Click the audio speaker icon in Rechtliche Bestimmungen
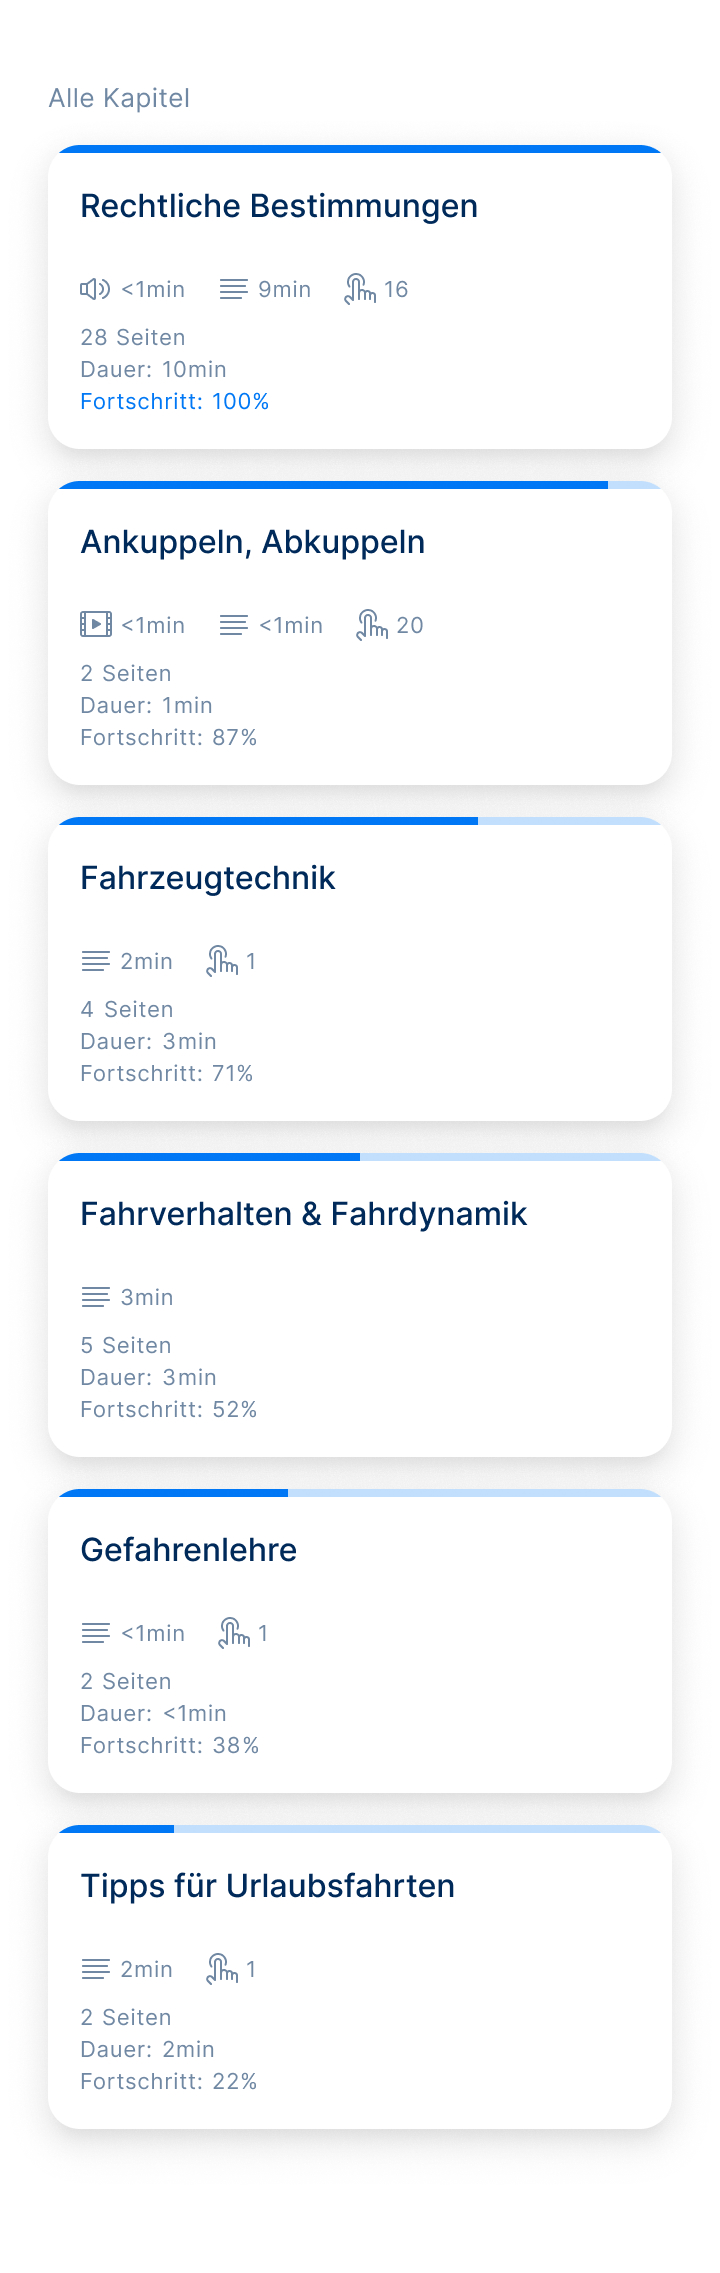The height and width of the screenshot is (2273, 720). pos(95,289)
